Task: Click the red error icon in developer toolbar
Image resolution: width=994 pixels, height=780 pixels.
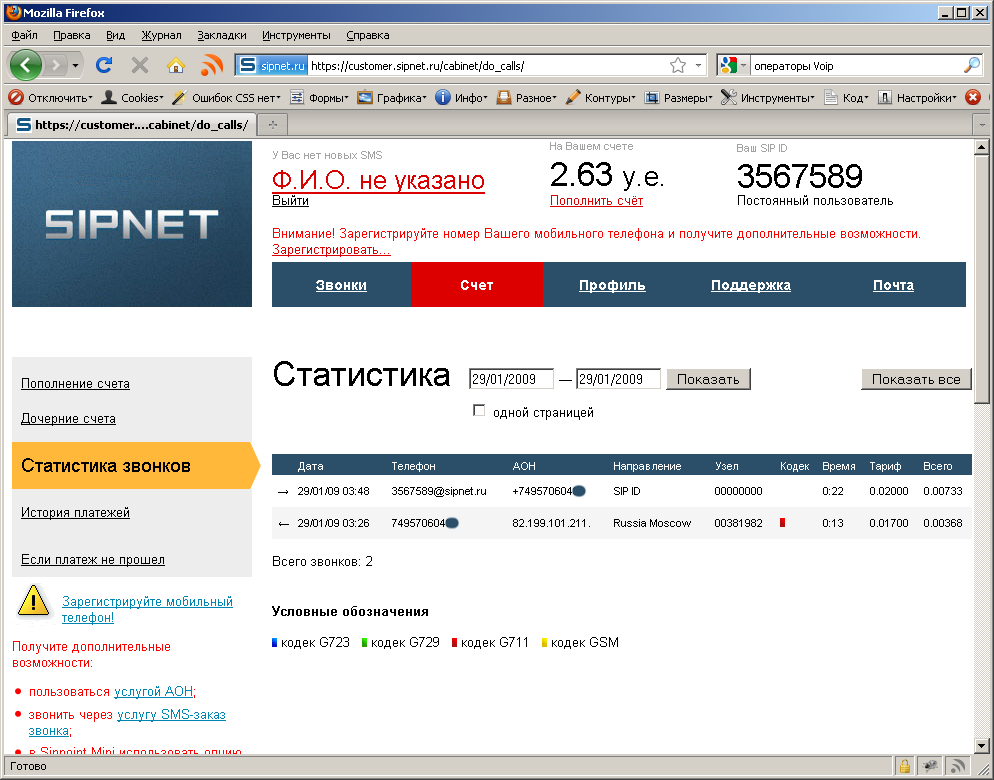Action: [x=972, y=97]
